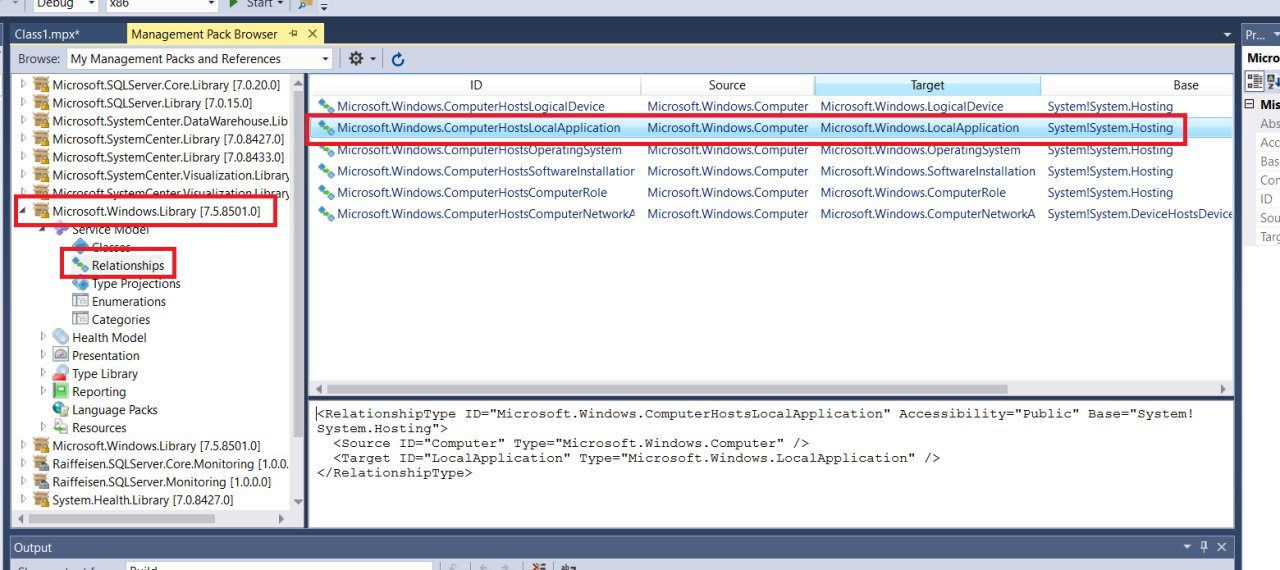Pin the Management Pack Browser tab
1280x570 pixels.
tap(294, 34)
